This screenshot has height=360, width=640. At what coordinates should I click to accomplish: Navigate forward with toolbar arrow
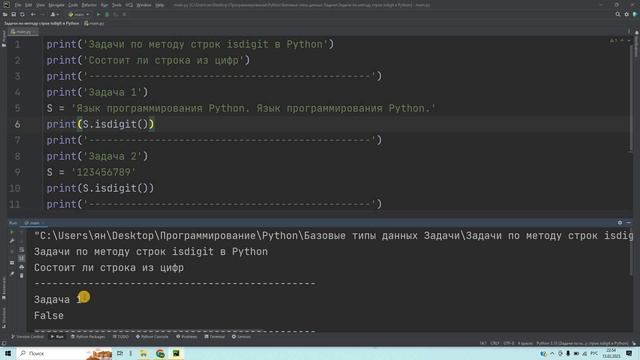tap(42, 14)
